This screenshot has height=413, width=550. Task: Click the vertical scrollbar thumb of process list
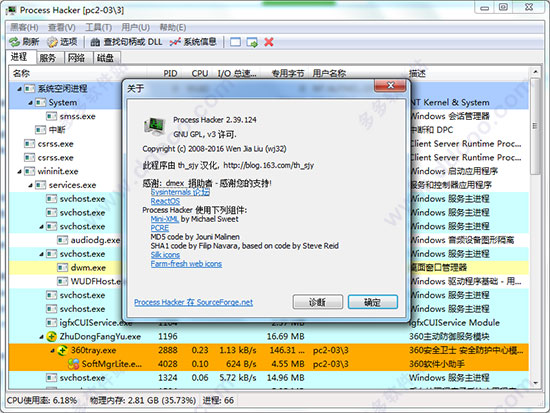[x=535, y=126]
